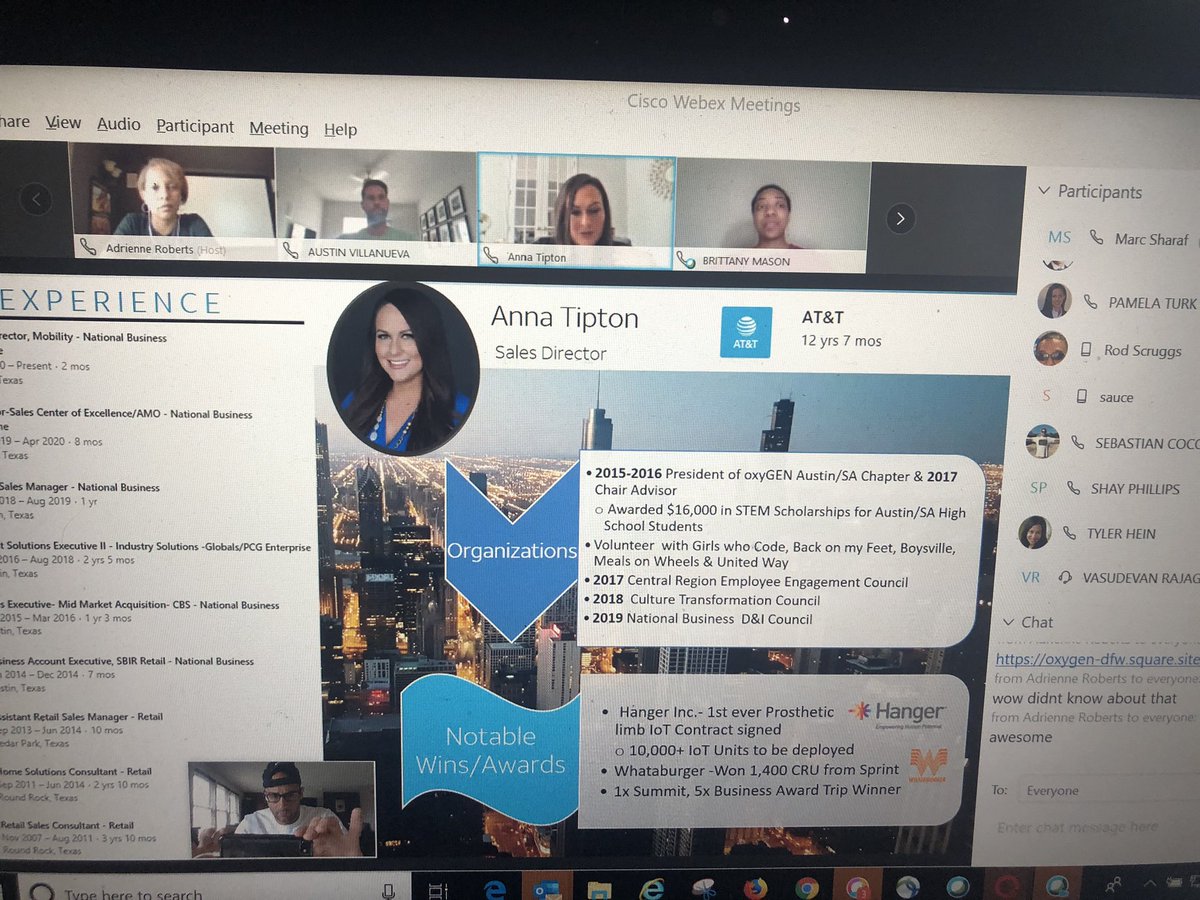Open the Meeting menu
Image resolution: width=1200 pixels, height=900 pixels.
279,128
